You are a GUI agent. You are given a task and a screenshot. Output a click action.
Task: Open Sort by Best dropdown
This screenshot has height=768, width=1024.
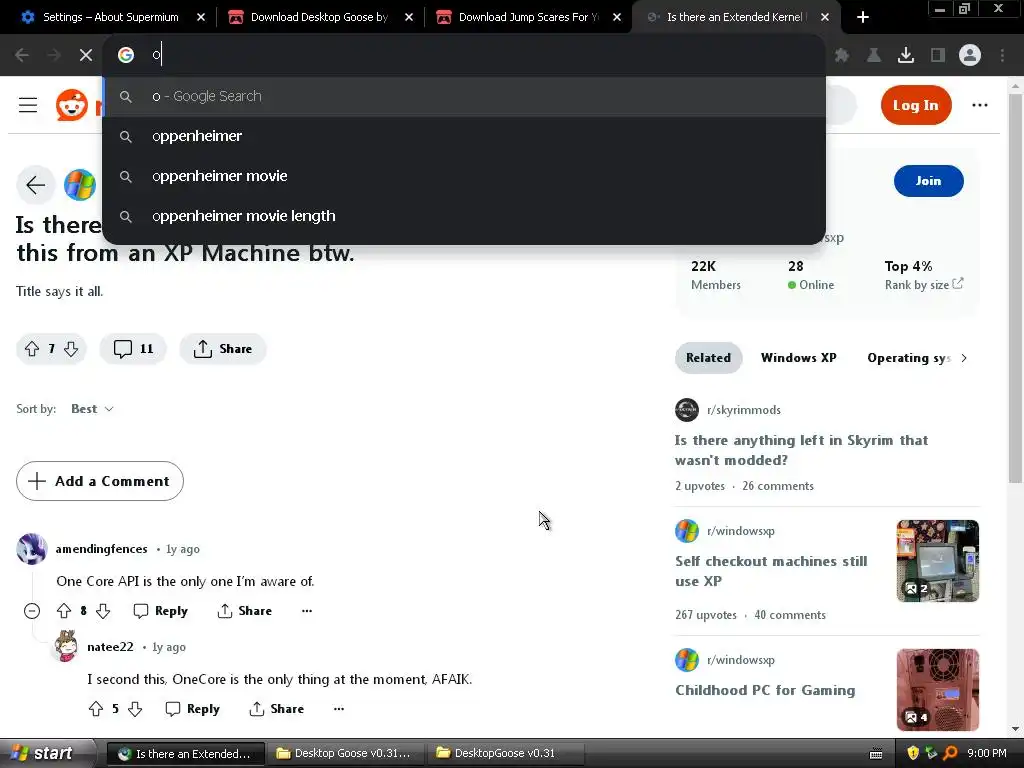coord(92,409)
